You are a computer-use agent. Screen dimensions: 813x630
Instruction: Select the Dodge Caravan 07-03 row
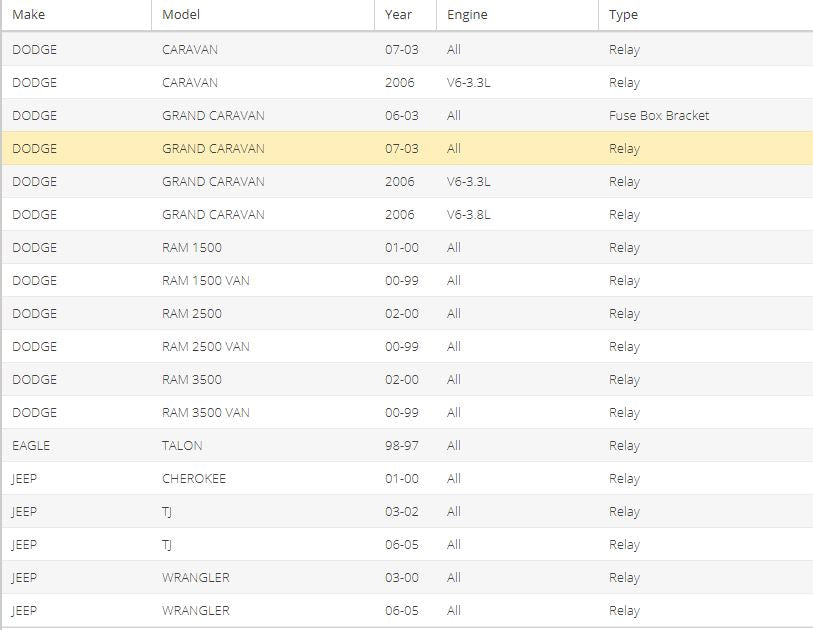coord(408,49)
